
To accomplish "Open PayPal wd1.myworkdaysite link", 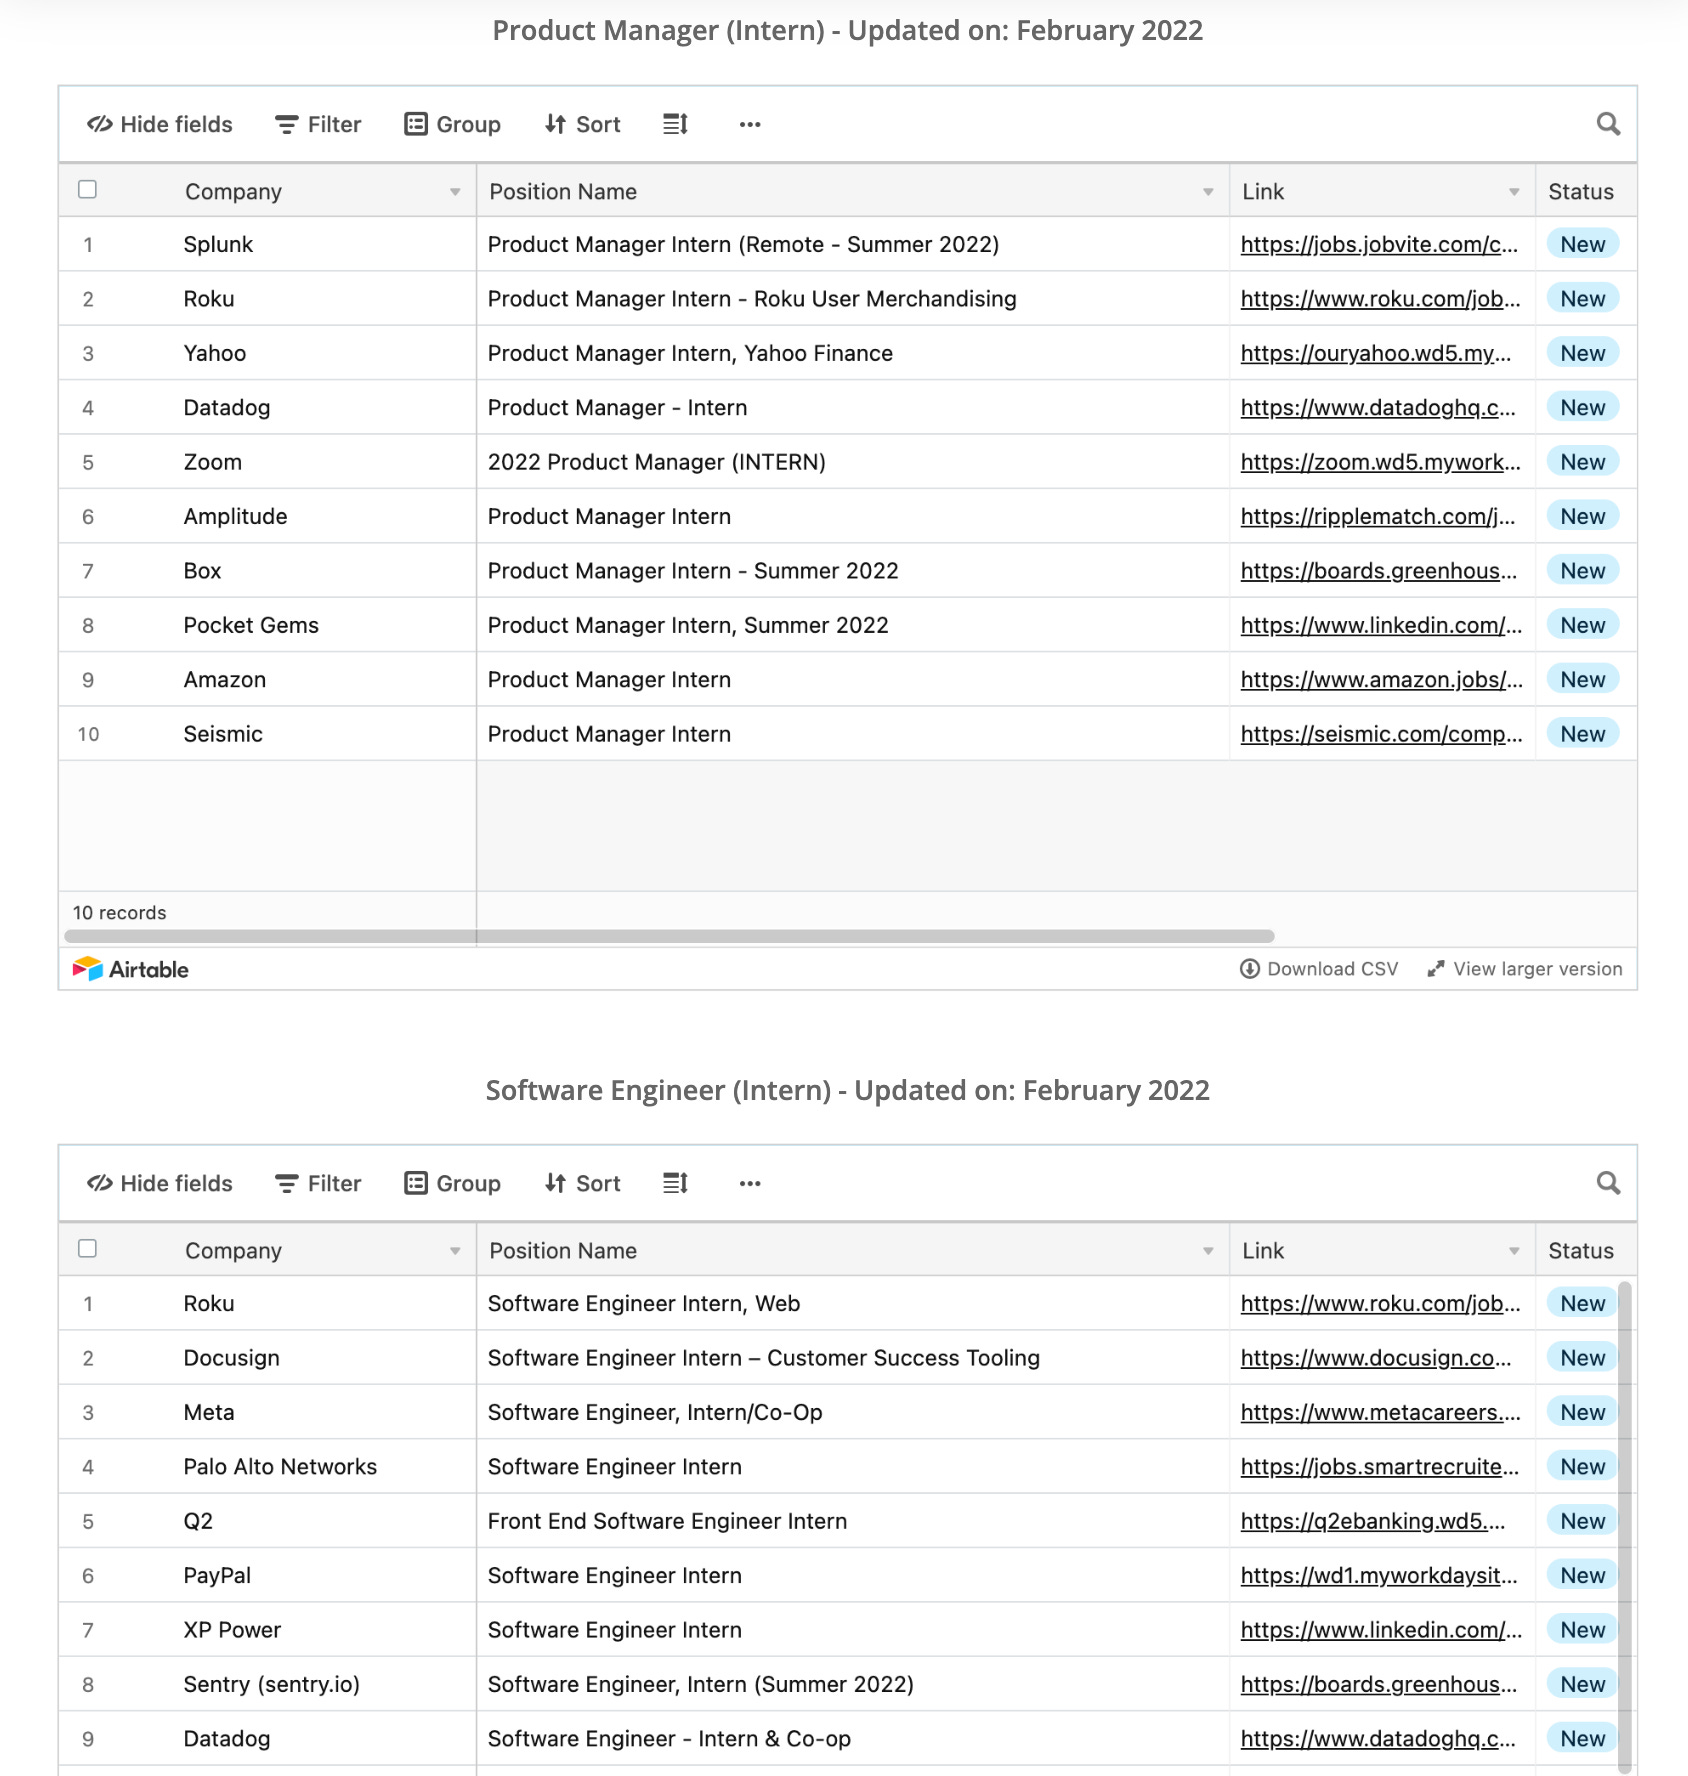I will (1379, 1576).
